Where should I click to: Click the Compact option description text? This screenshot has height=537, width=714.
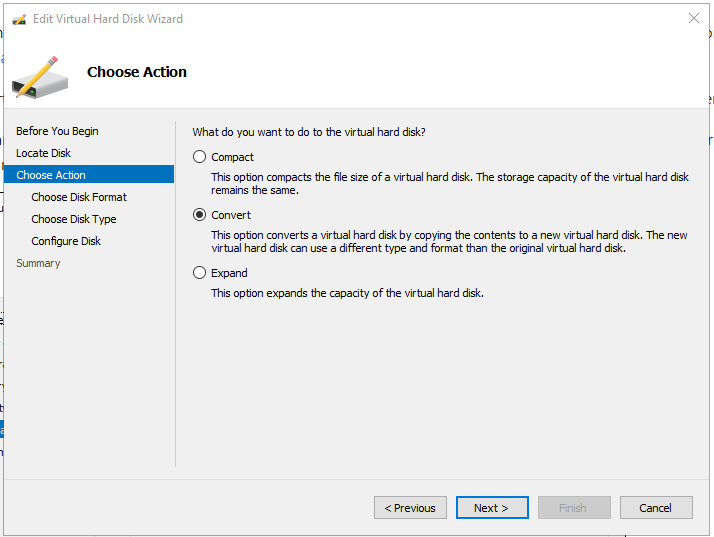pos(450,184)
